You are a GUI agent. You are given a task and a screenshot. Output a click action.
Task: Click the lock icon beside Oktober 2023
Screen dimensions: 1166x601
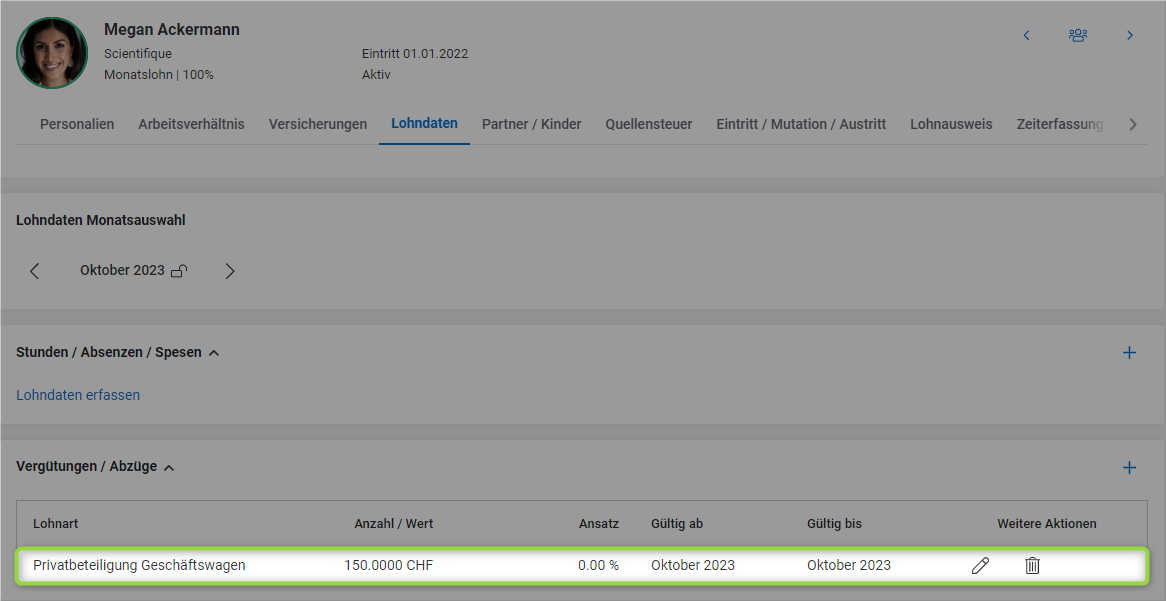(179, 271)
